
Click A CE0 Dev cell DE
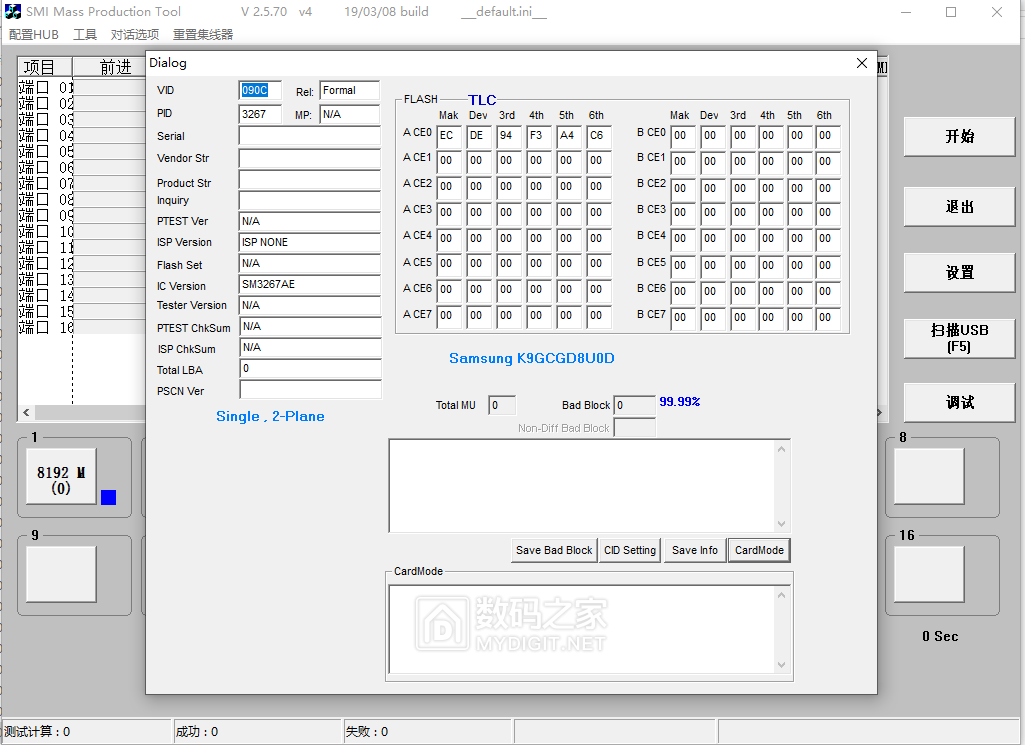(x=479, y=136)
